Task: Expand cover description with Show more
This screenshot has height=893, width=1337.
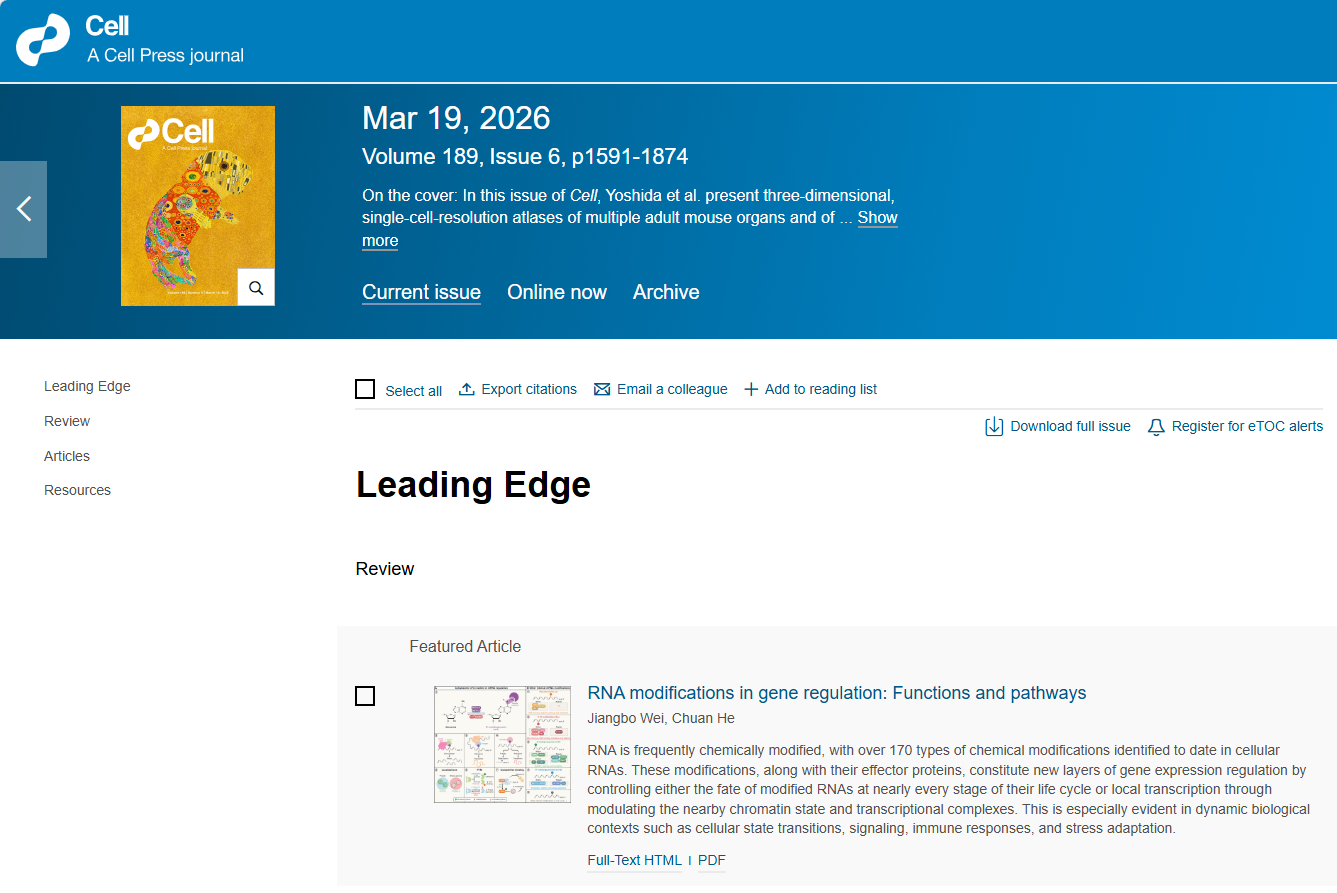Action: tap(877, 218)
